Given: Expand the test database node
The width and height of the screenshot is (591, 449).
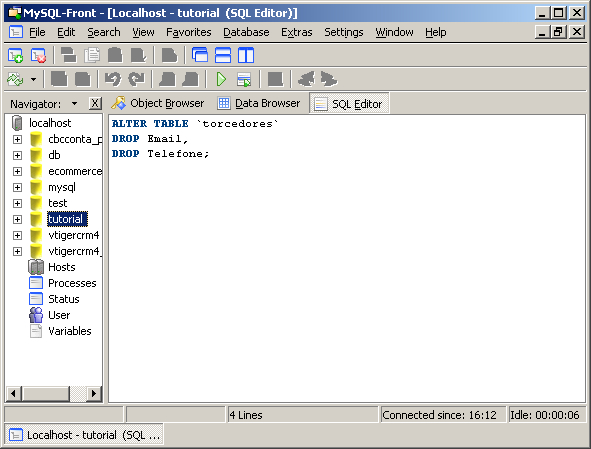Looking at the screenshot, I should point(17,204).
